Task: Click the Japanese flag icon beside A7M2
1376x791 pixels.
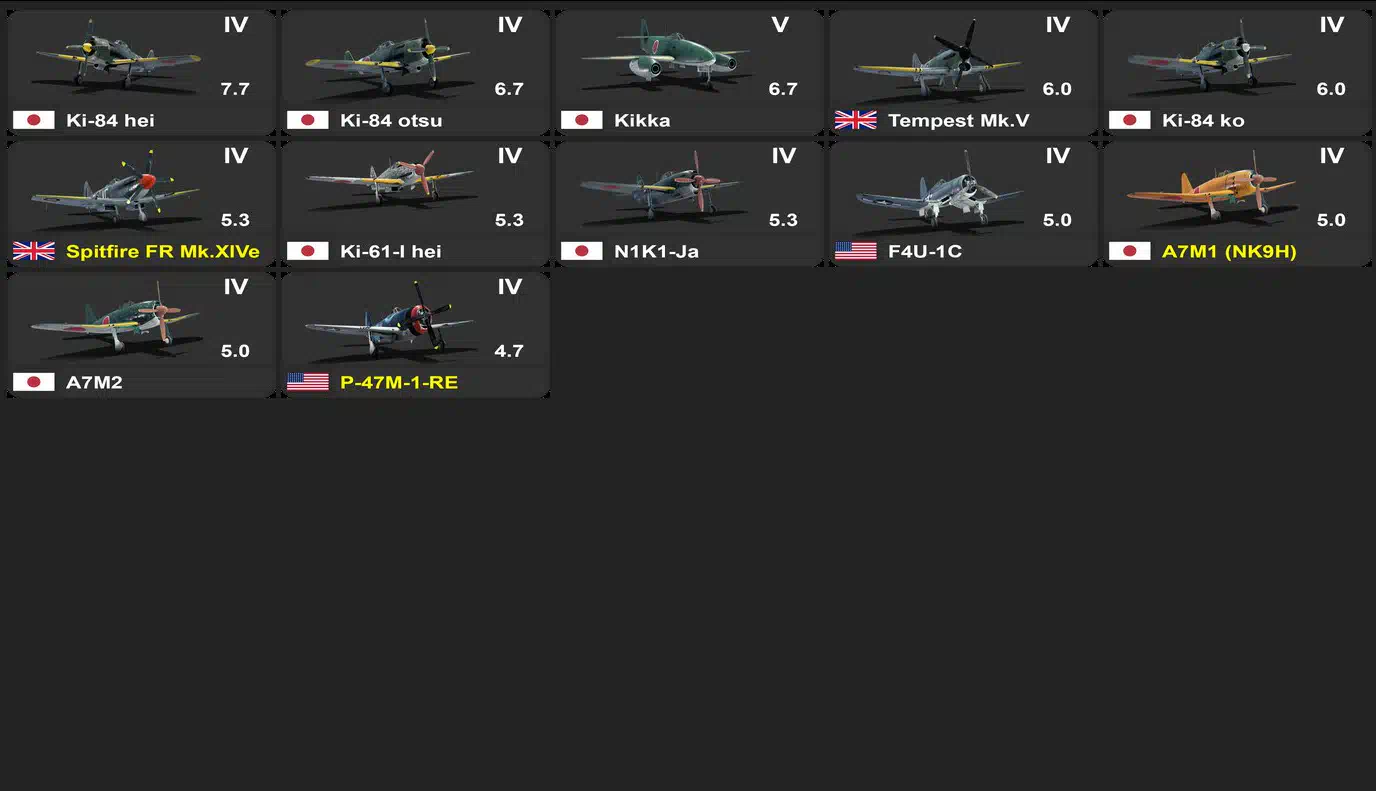Action: click(33, 382)
